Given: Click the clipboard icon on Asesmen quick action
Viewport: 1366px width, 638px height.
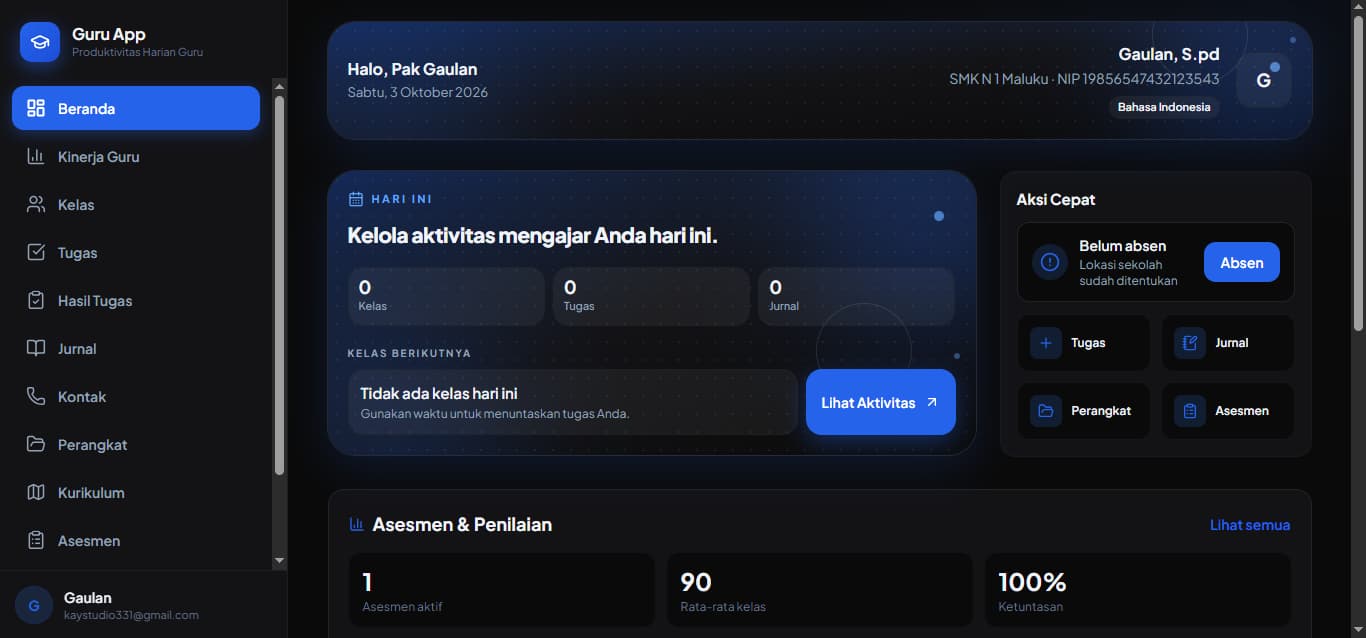Looking at the screenshot, I should 1190,411.
